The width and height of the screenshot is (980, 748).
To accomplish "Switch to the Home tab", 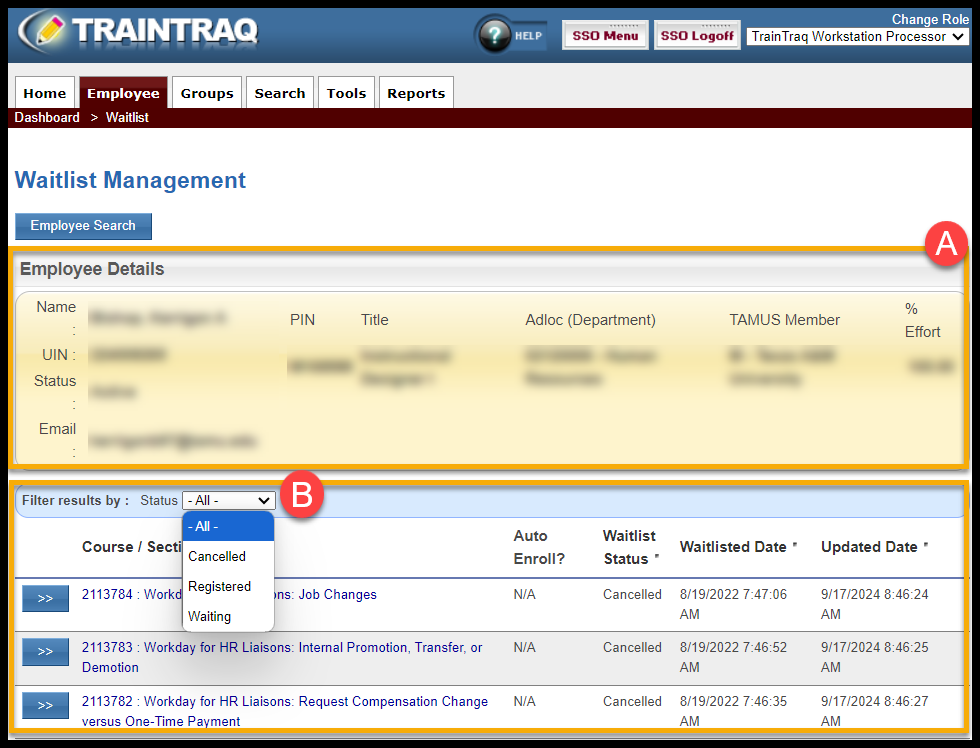I will click(45, 93).
